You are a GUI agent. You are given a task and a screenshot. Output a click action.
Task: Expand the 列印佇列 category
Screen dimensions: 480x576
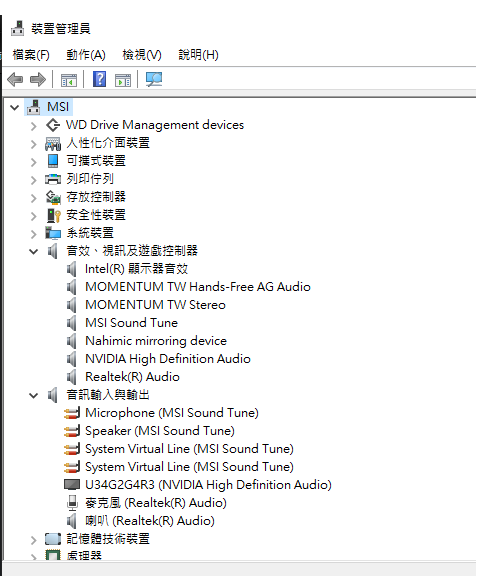coord(34,180)
